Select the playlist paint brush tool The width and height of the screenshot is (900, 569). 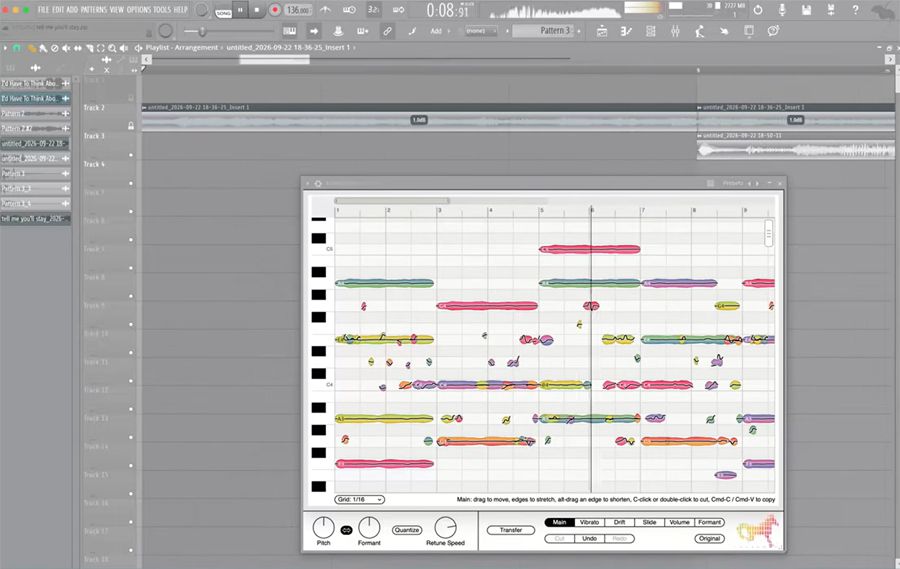click(x=43, y=48)
